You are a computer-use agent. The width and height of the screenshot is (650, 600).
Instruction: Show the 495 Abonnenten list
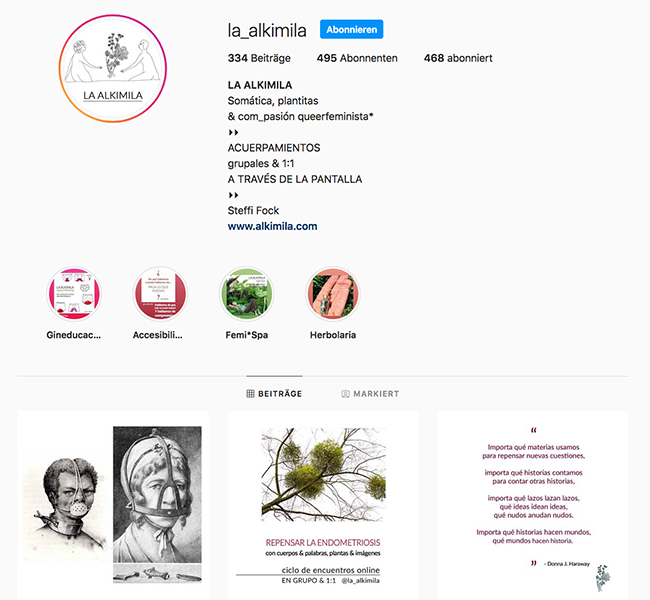tap(357, 58)
